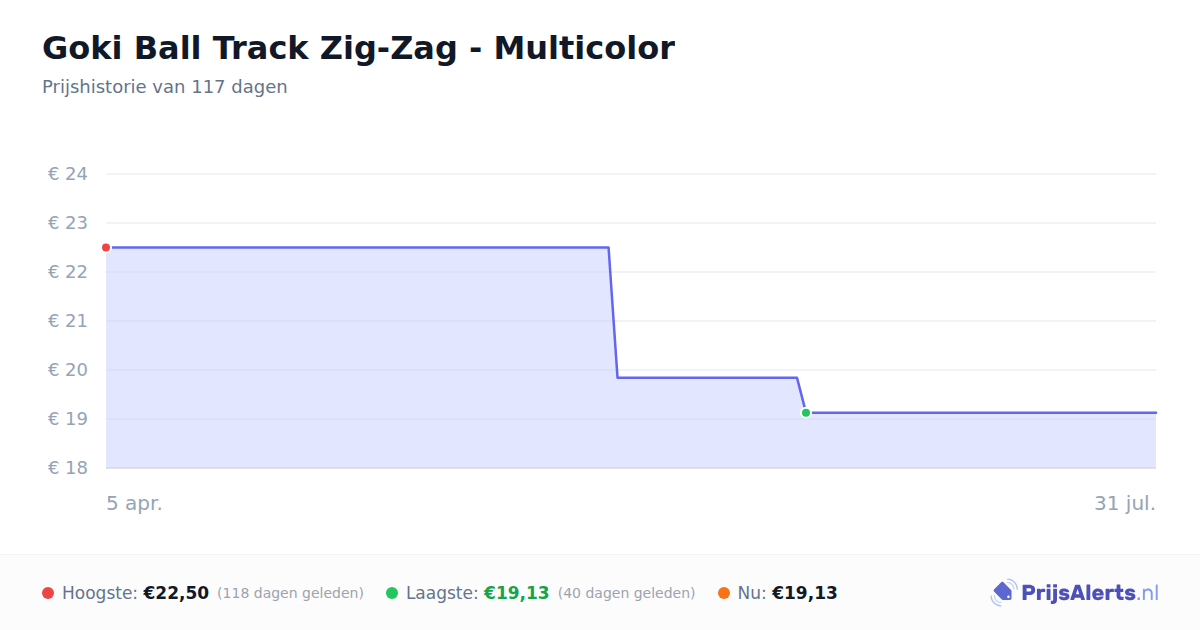This screenshot has height=630, width=1200.
Task: Click the 40 dagen geleden note
Action: (x=627, y=593)
